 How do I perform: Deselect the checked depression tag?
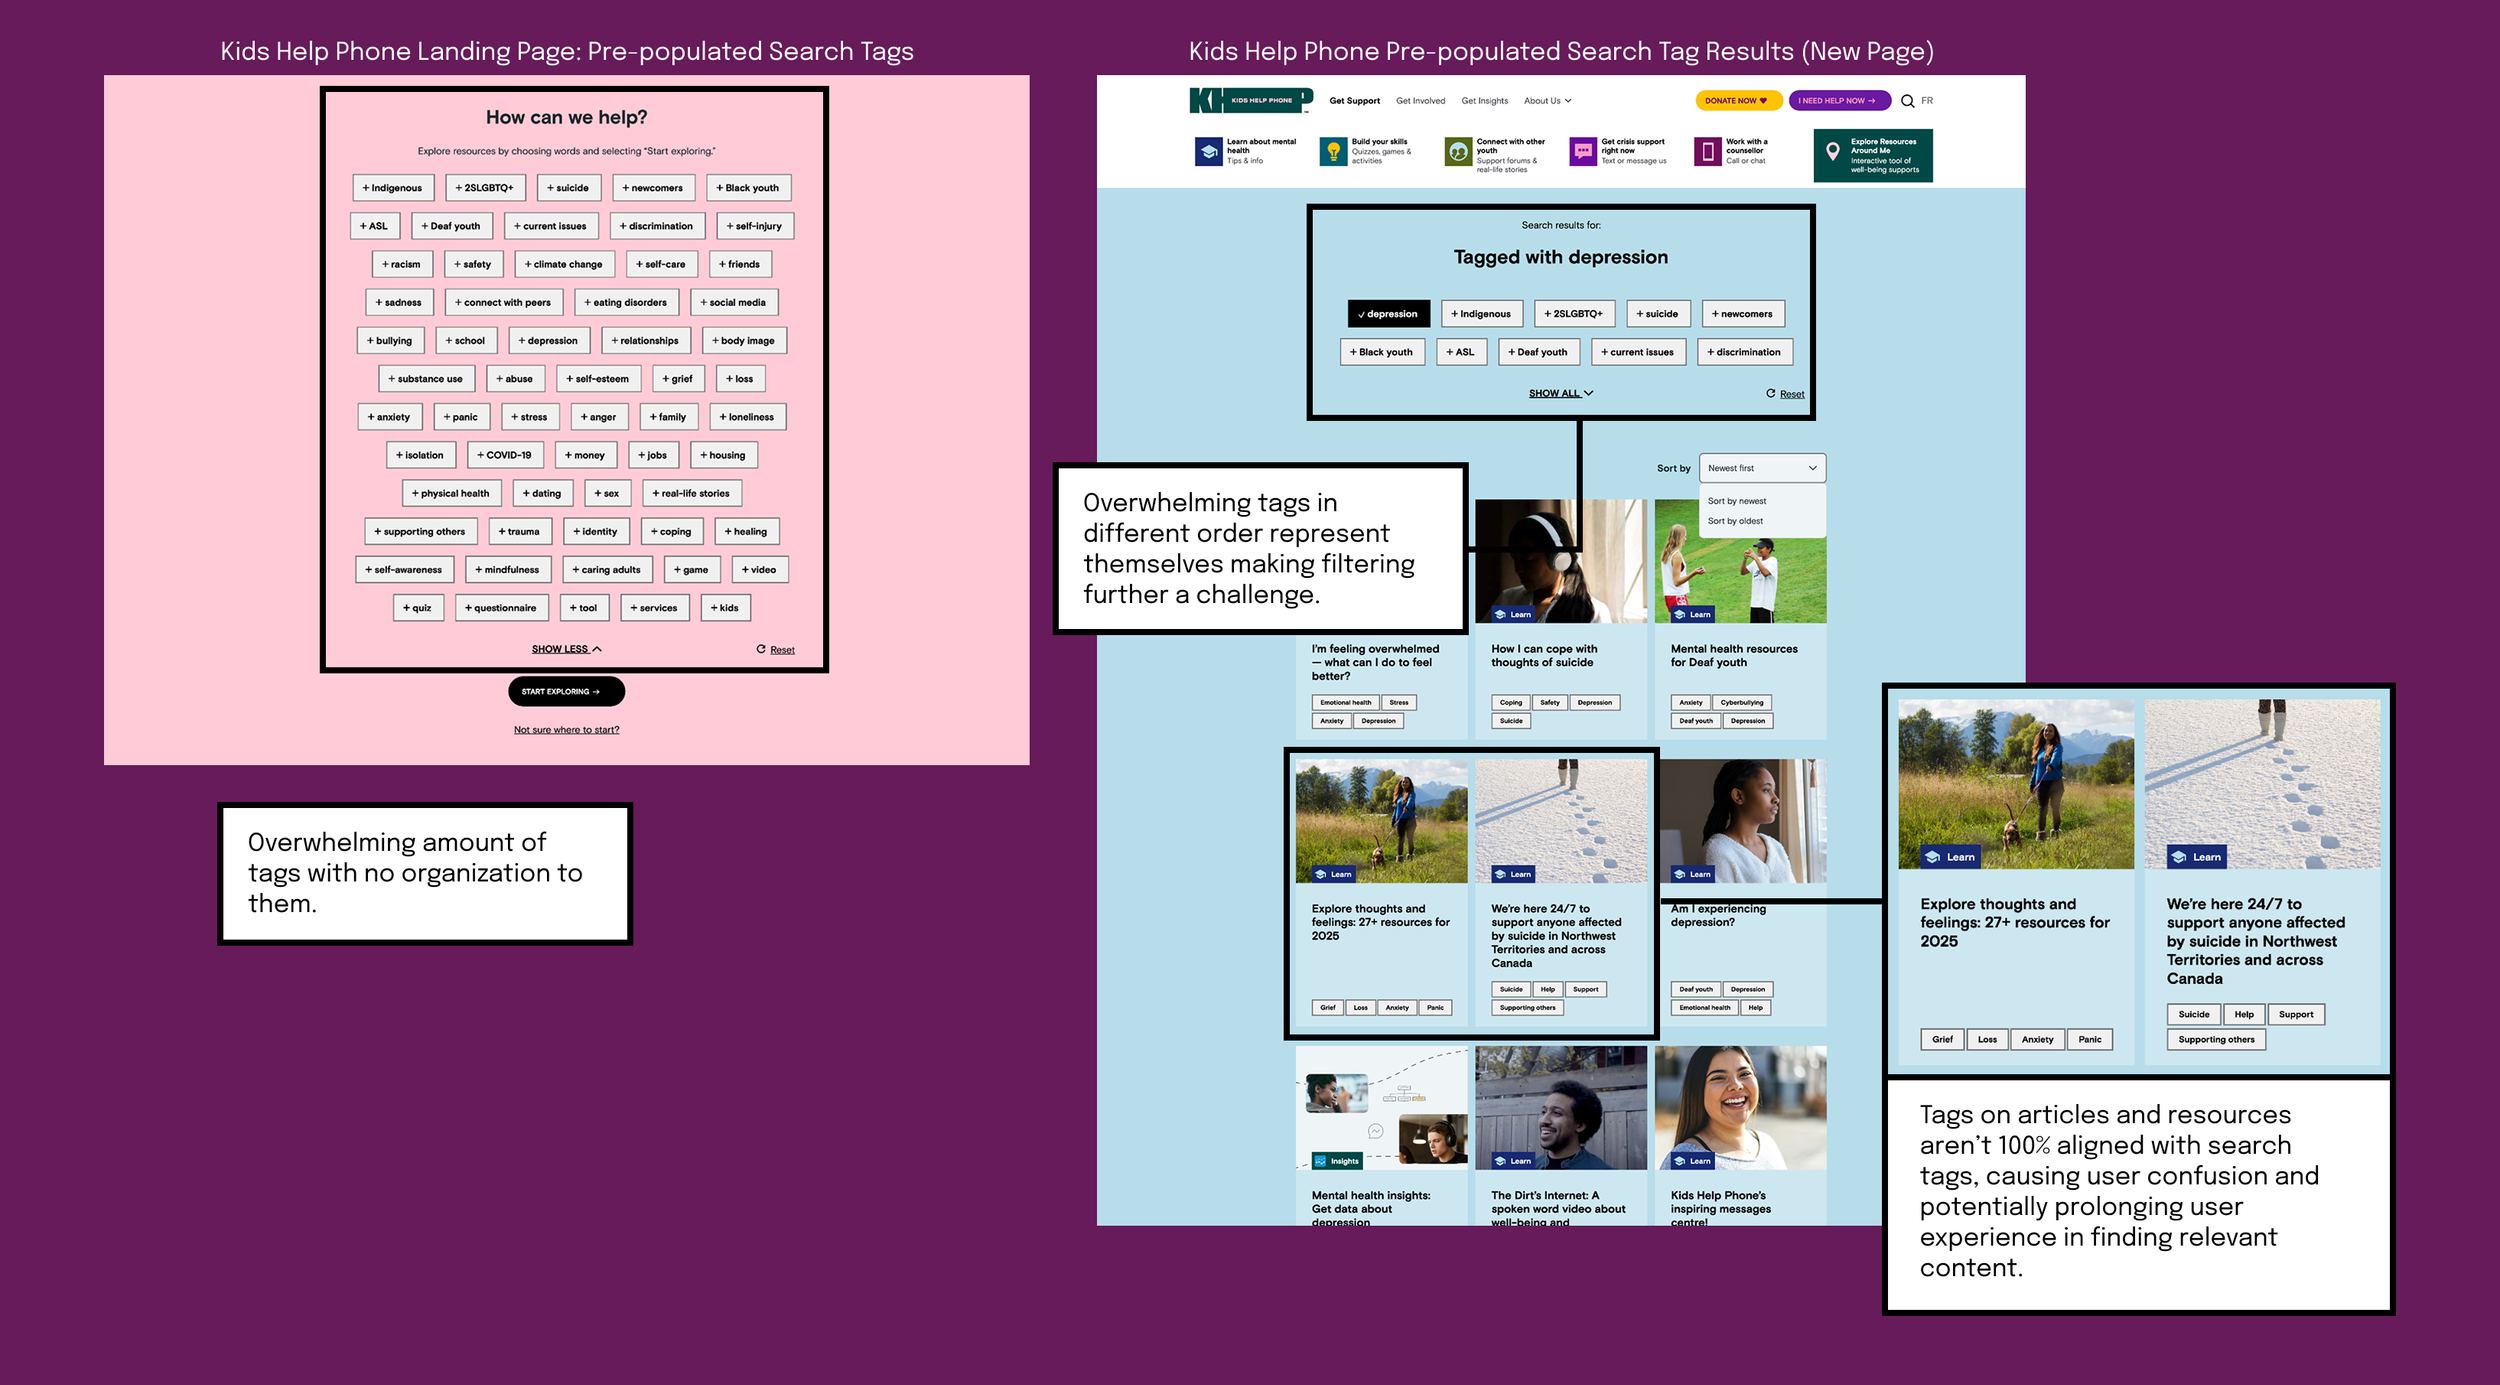pos(1388,314)
